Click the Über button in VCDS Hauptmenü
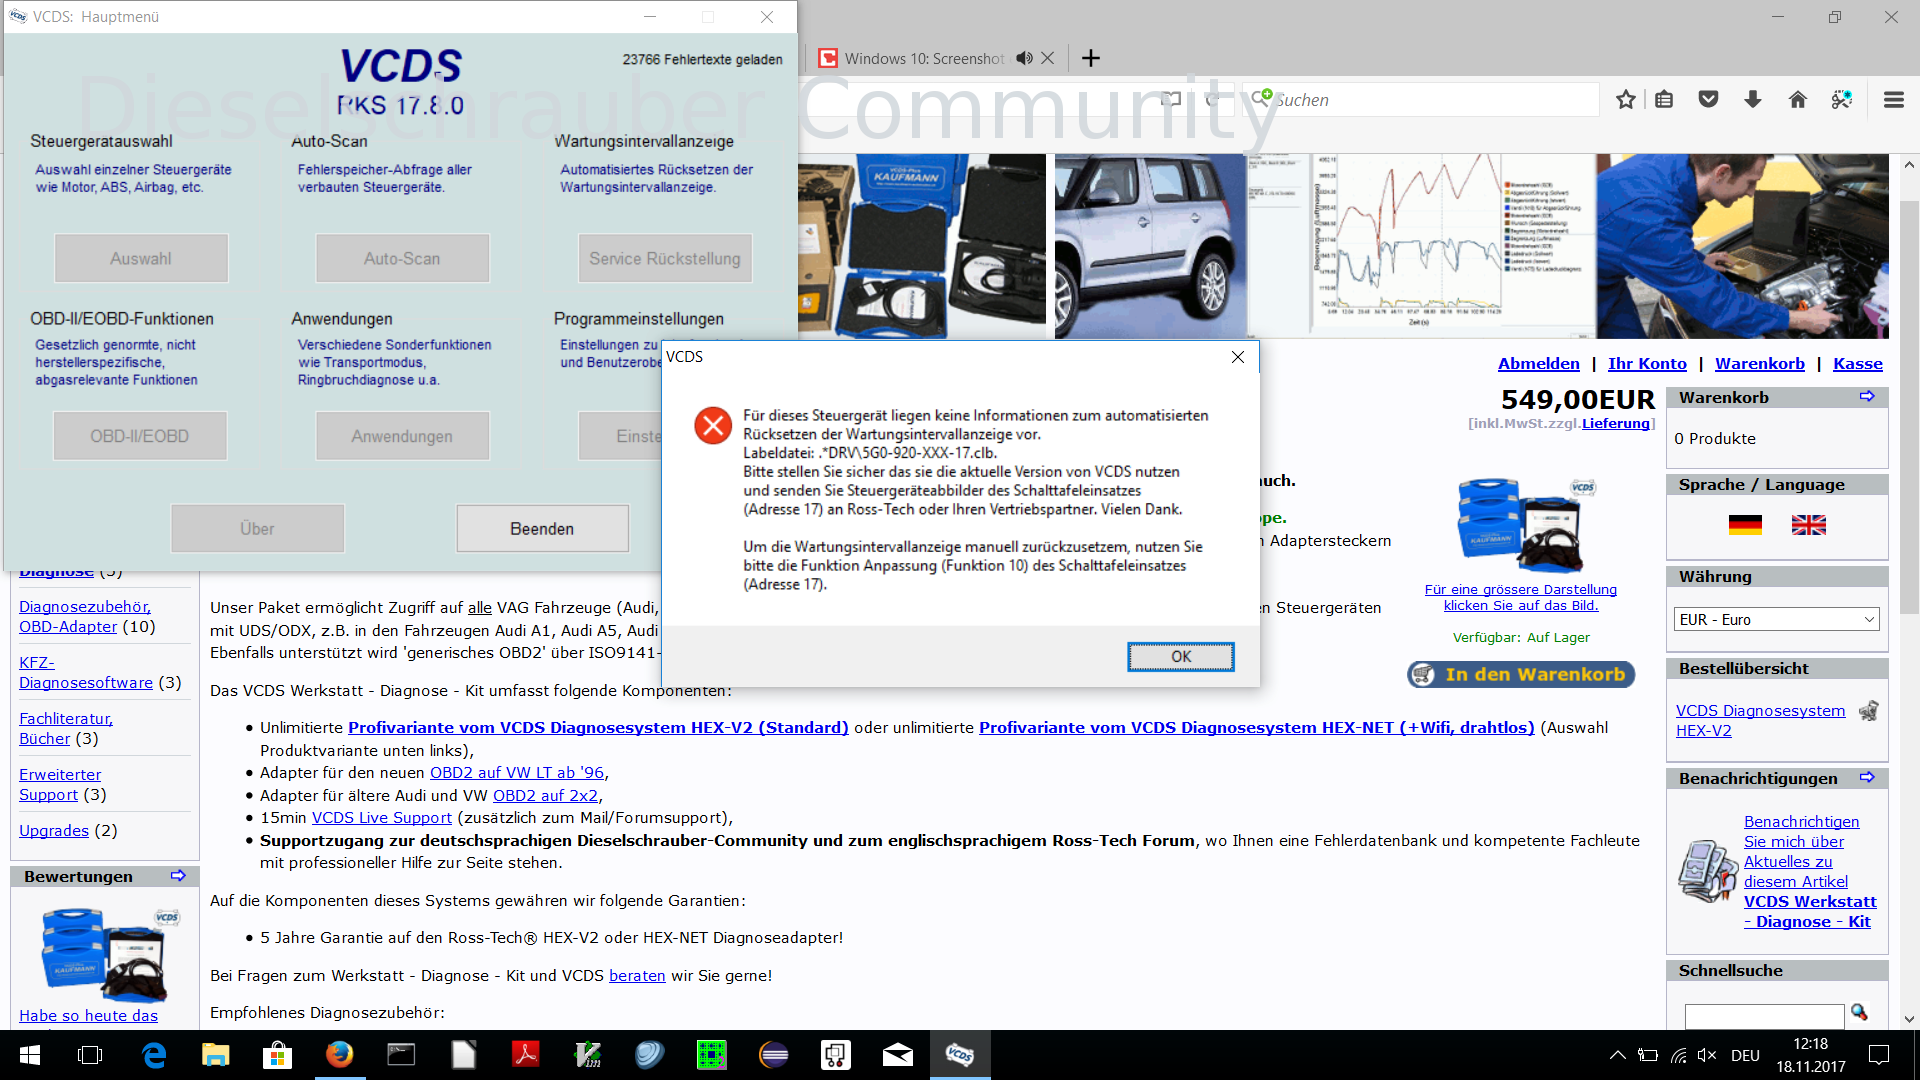Image resolution: width=1920 pixels, height=1080 pixels. click(x=257, y=528)
